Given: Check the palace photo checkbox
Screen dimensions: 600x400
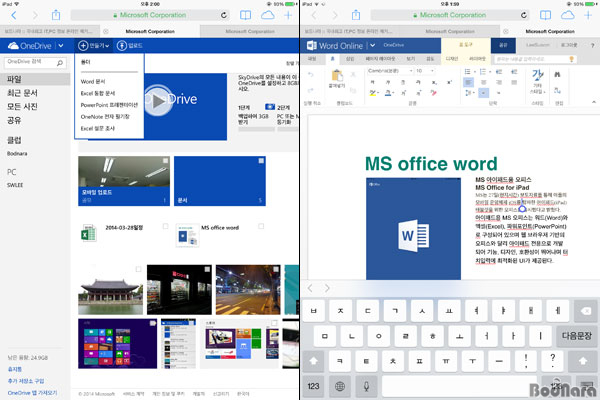Looking at the screenshot, I should pyautogui.click(x=139, y=269).
